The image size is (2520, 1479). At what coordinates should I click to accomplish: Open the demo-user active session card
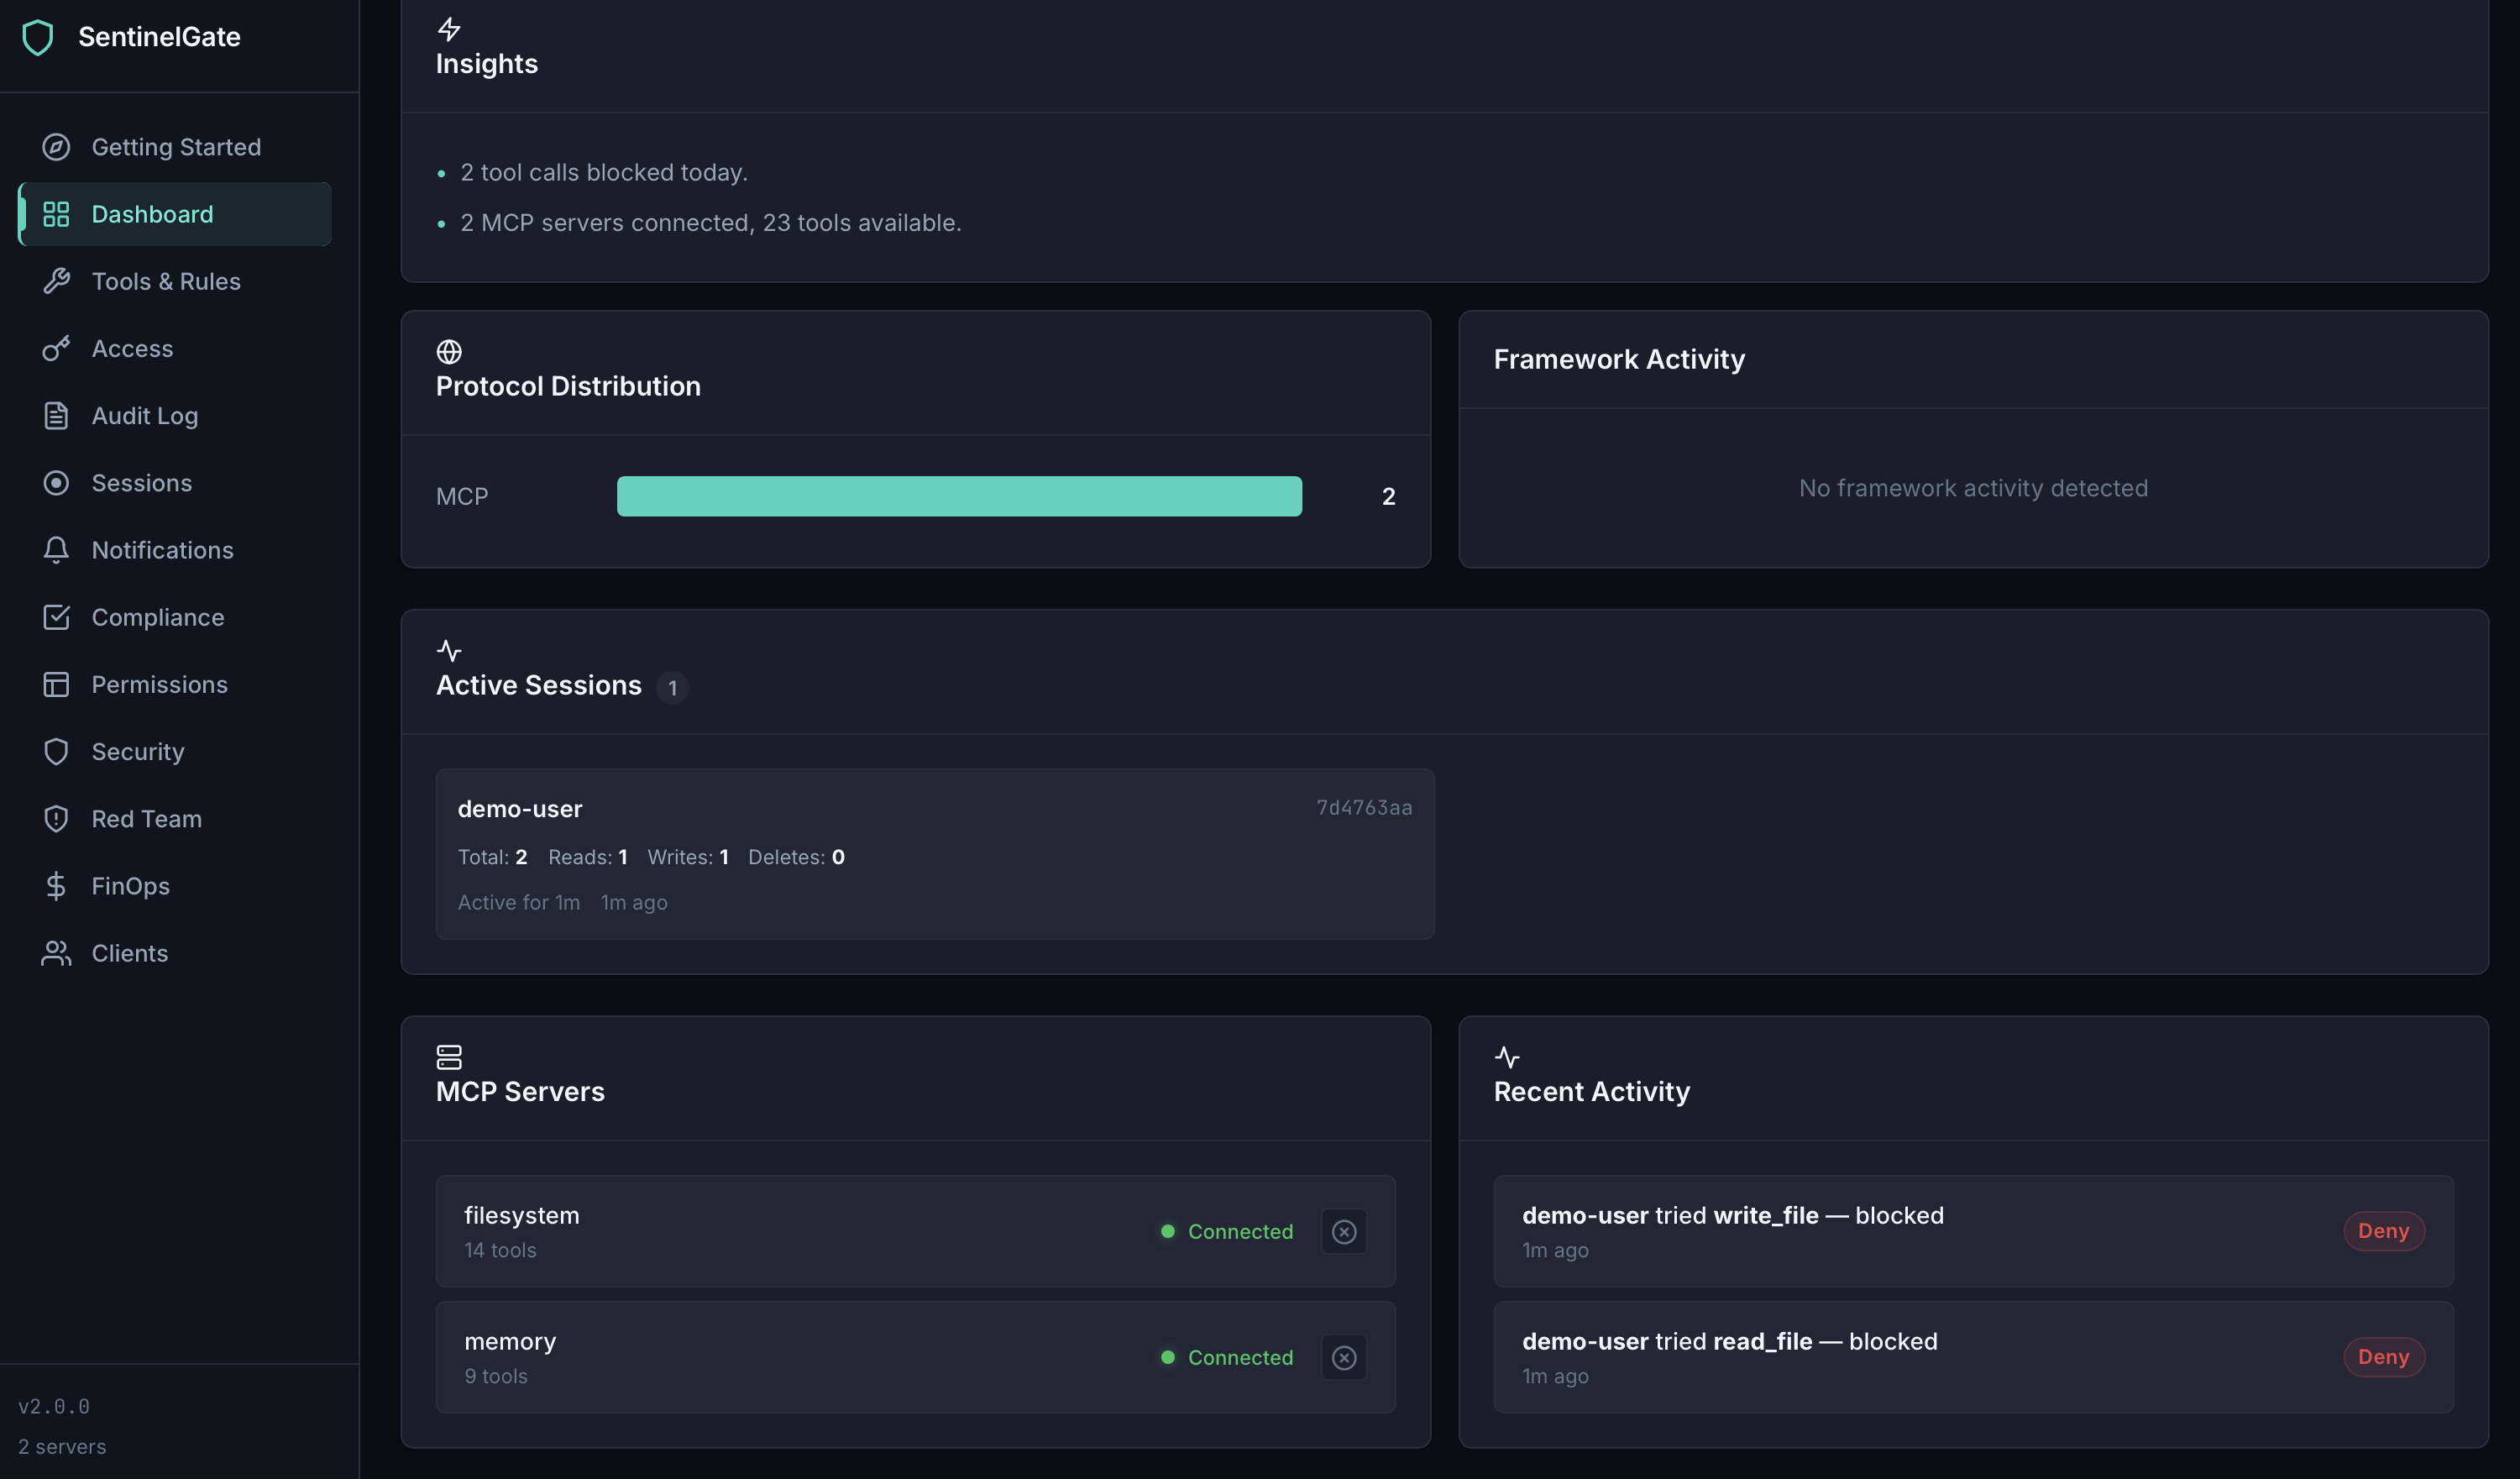935,854
